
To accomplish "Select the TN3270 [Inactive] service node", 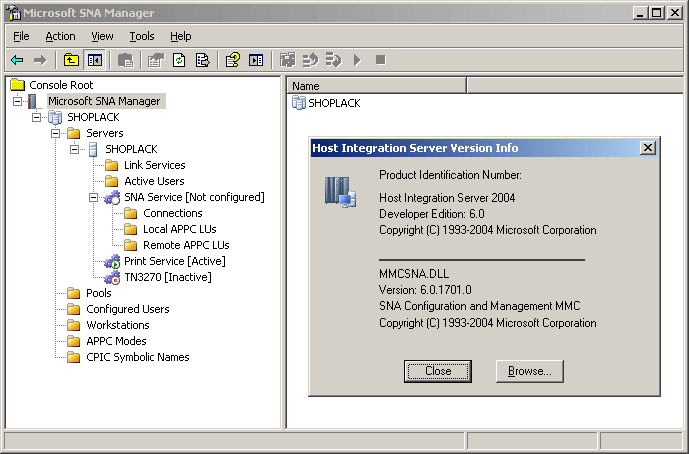I will pos(167,277).
